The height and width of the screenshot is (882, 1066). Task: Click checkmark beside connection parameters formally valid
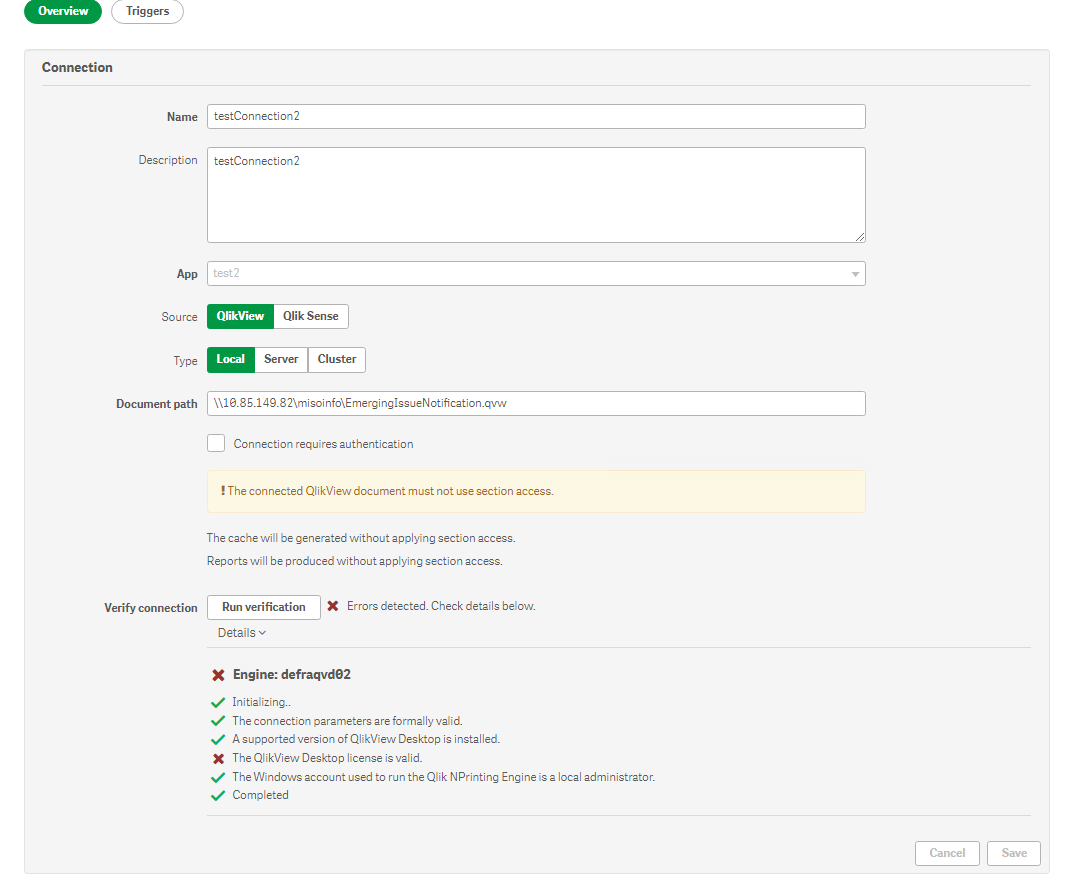pyautogui.click(x=218, y=721)
